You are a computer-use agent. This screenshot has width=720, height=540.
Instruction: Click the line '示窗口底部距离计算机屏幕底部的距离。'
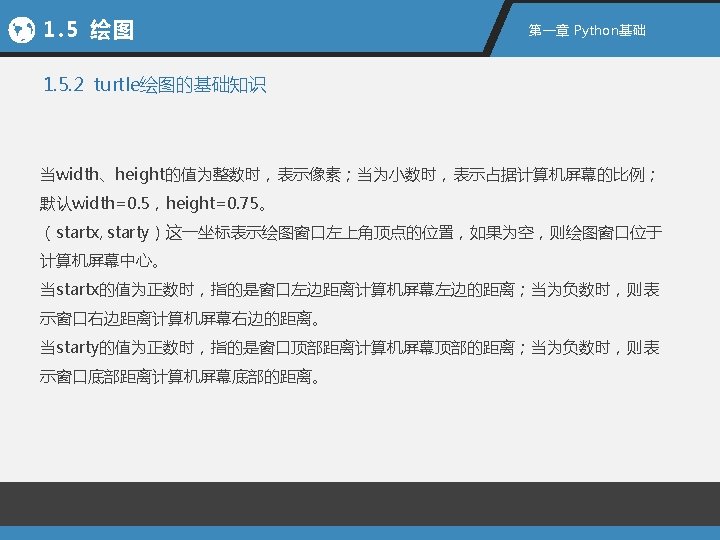pos(180,377)
